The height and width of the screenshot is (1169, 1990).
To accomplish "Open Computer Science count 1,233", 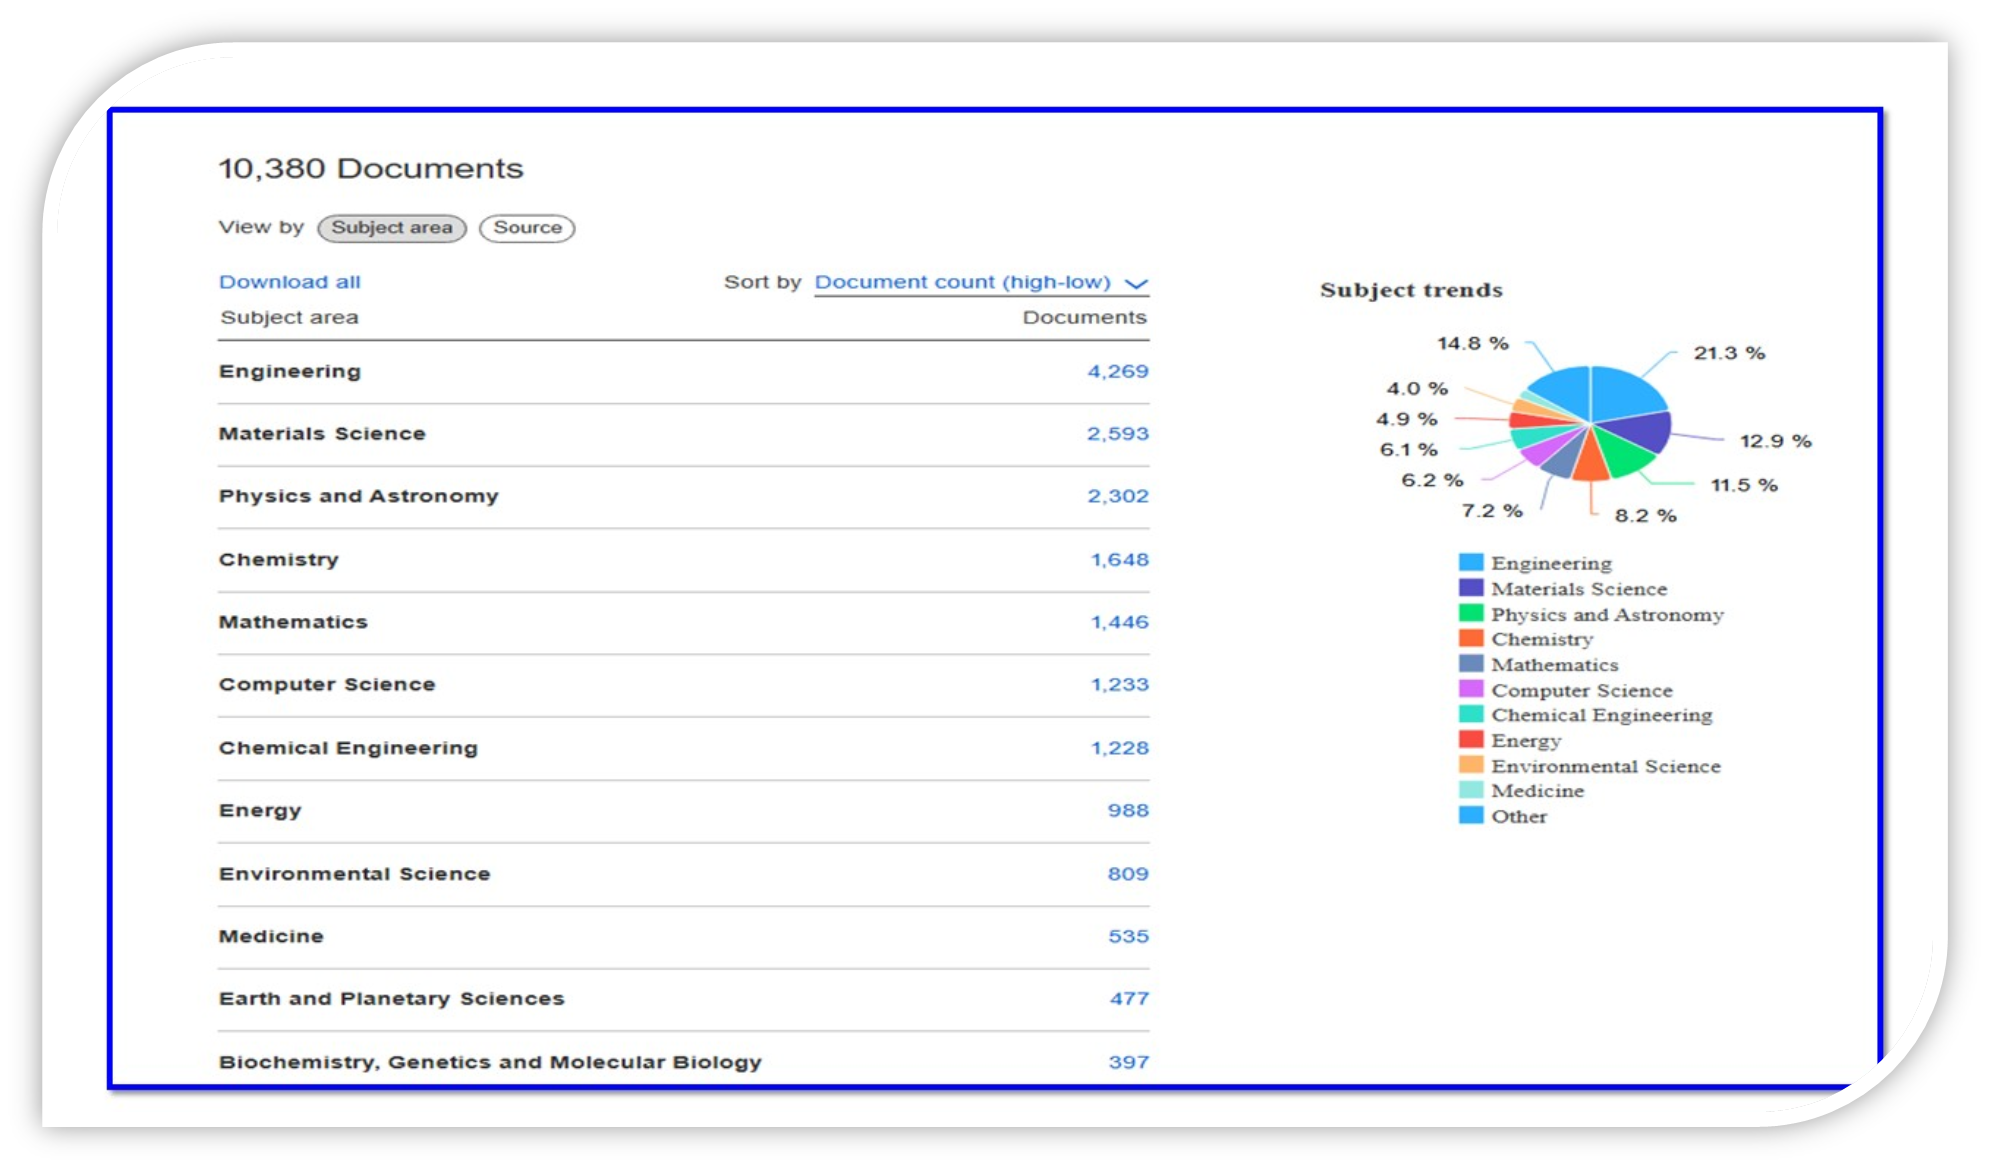I will 1119,685.
